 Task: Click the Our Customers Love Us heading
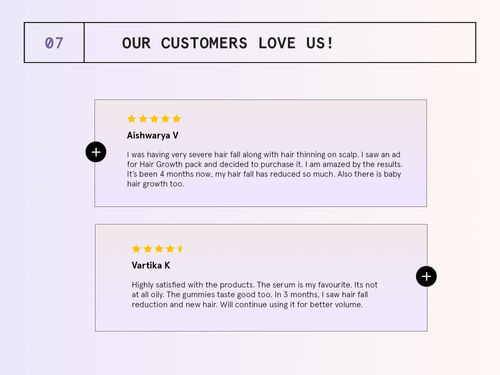click(228, 43)
